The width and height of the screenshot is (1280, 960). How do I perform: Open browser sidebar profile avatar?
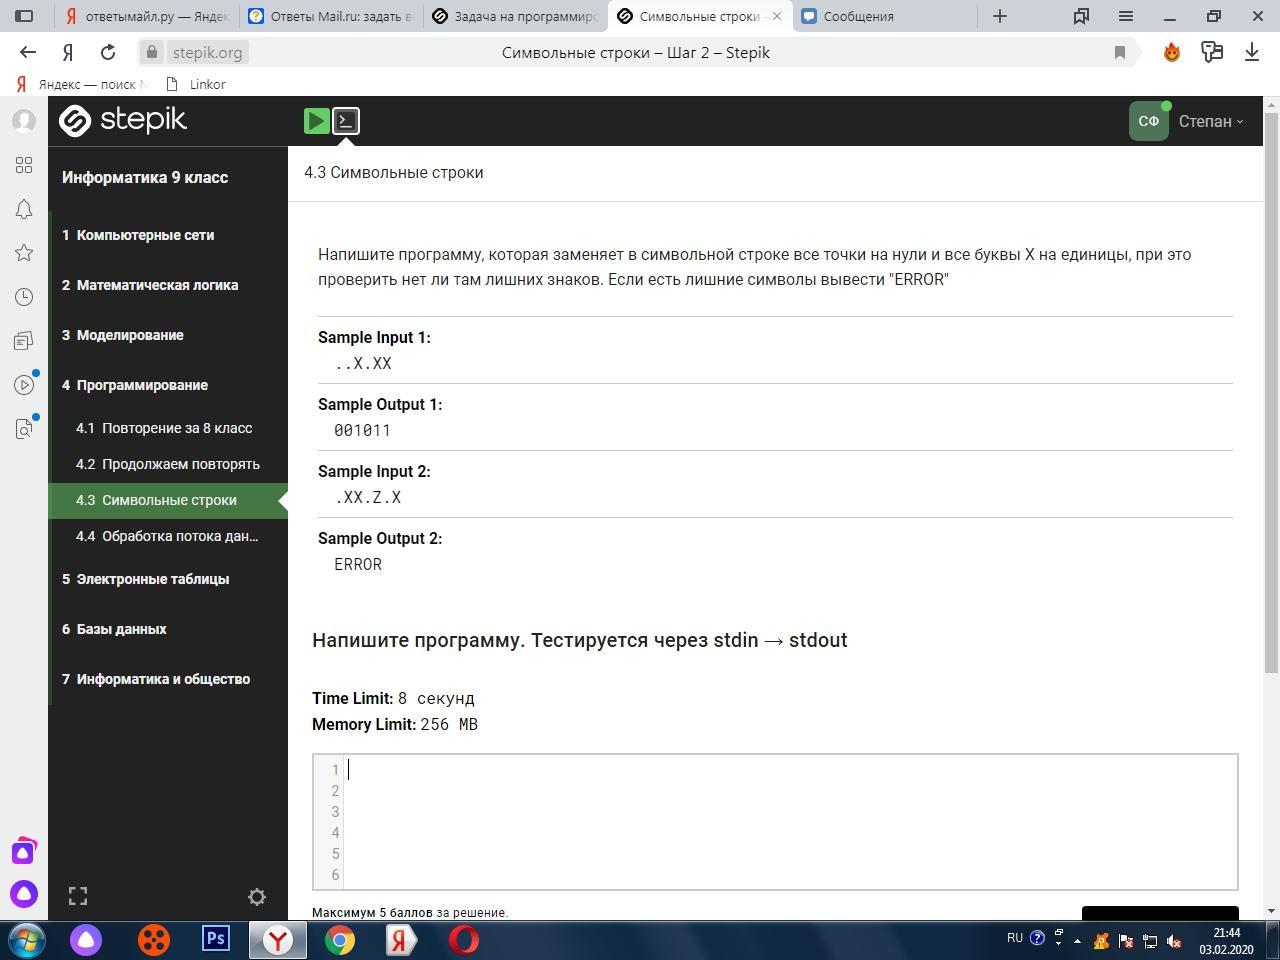pyautogui.click(x=24, y=121)
